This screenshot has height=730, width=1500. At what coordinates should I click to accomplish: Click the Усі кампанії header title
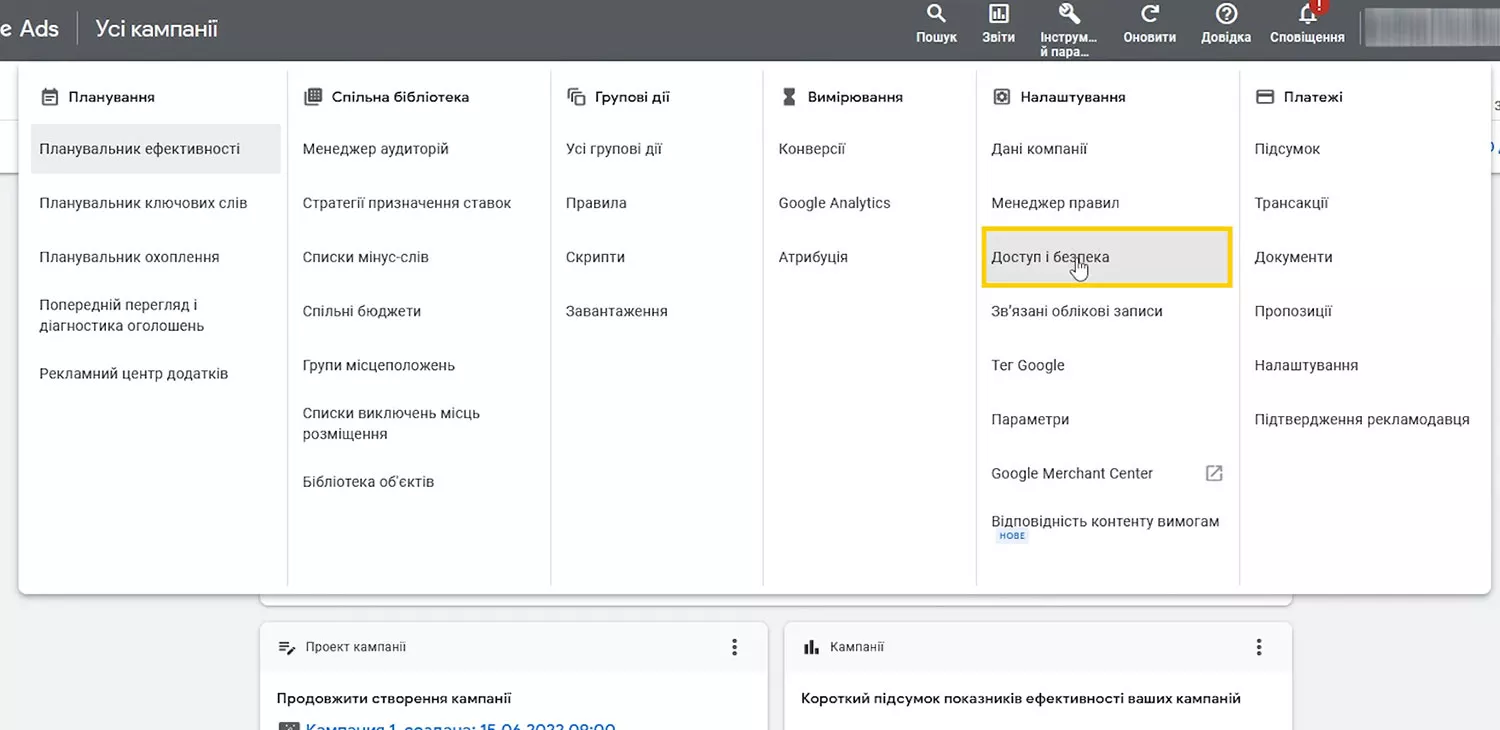[x=157, y=28]
